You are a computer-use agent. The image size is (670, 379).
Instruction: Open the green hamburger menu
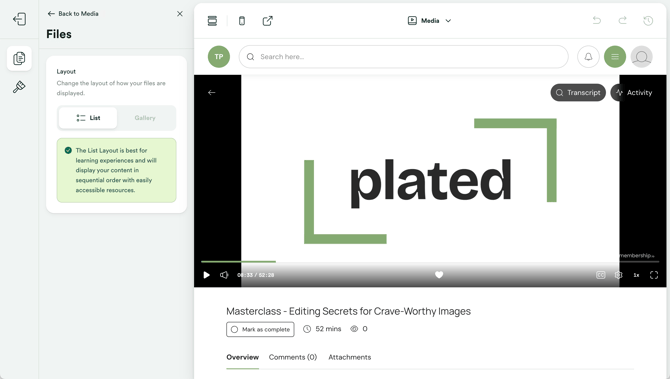coord(615,56)
